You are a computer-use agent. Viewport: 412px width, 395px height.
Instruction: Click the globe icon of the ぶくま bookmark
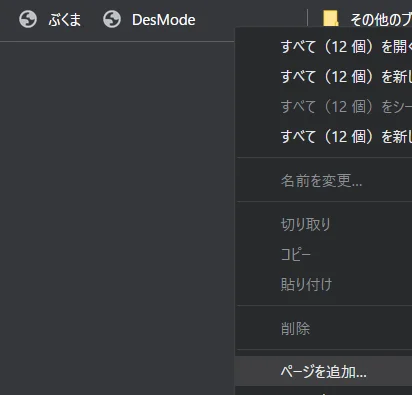[x=28, y=19]
